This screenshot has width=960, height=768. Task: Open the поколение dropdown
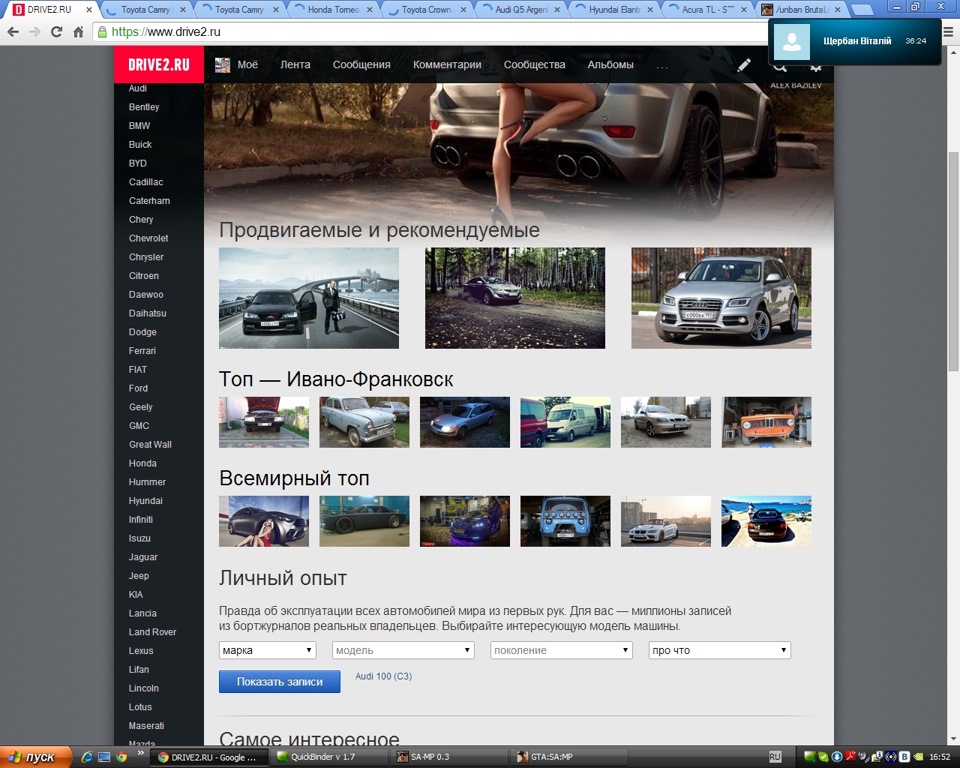point(561,650)
